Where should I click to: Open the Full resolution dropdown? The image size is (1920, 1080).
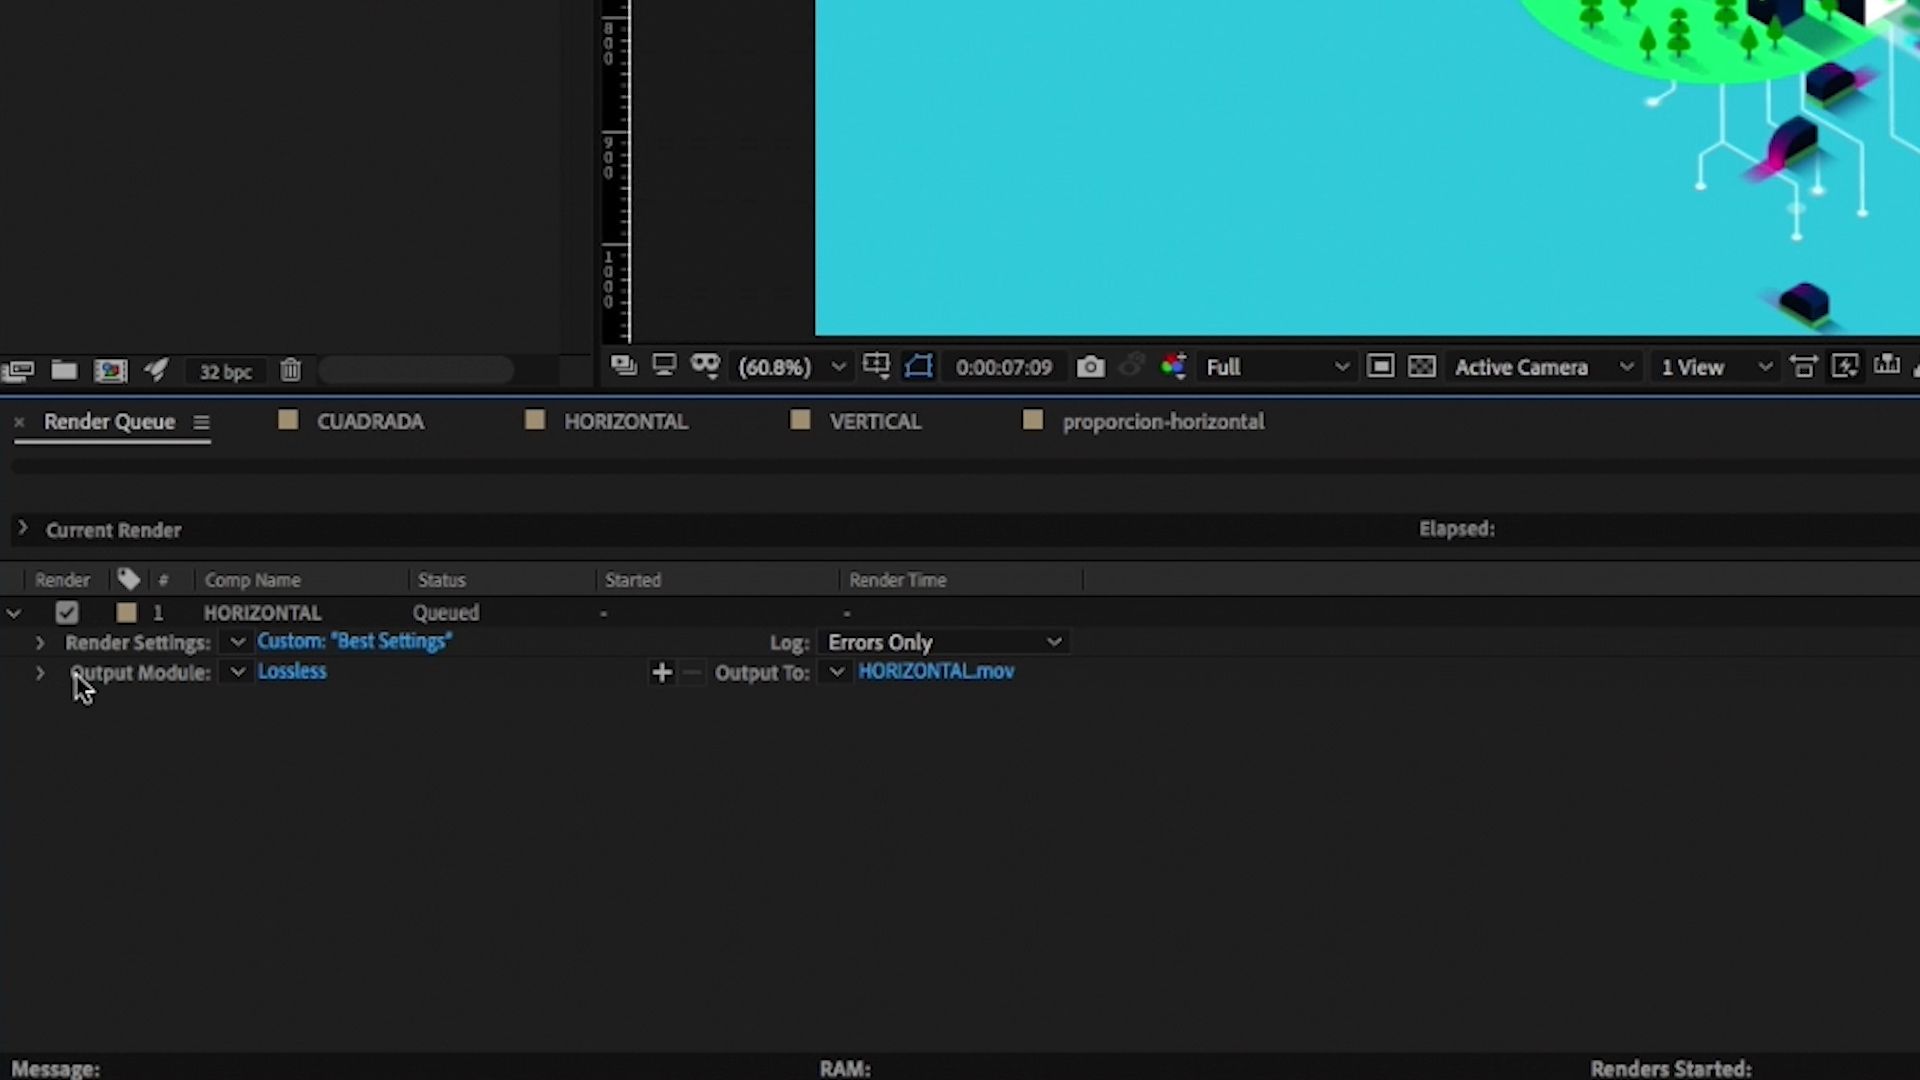click(x=1277, y=367)
